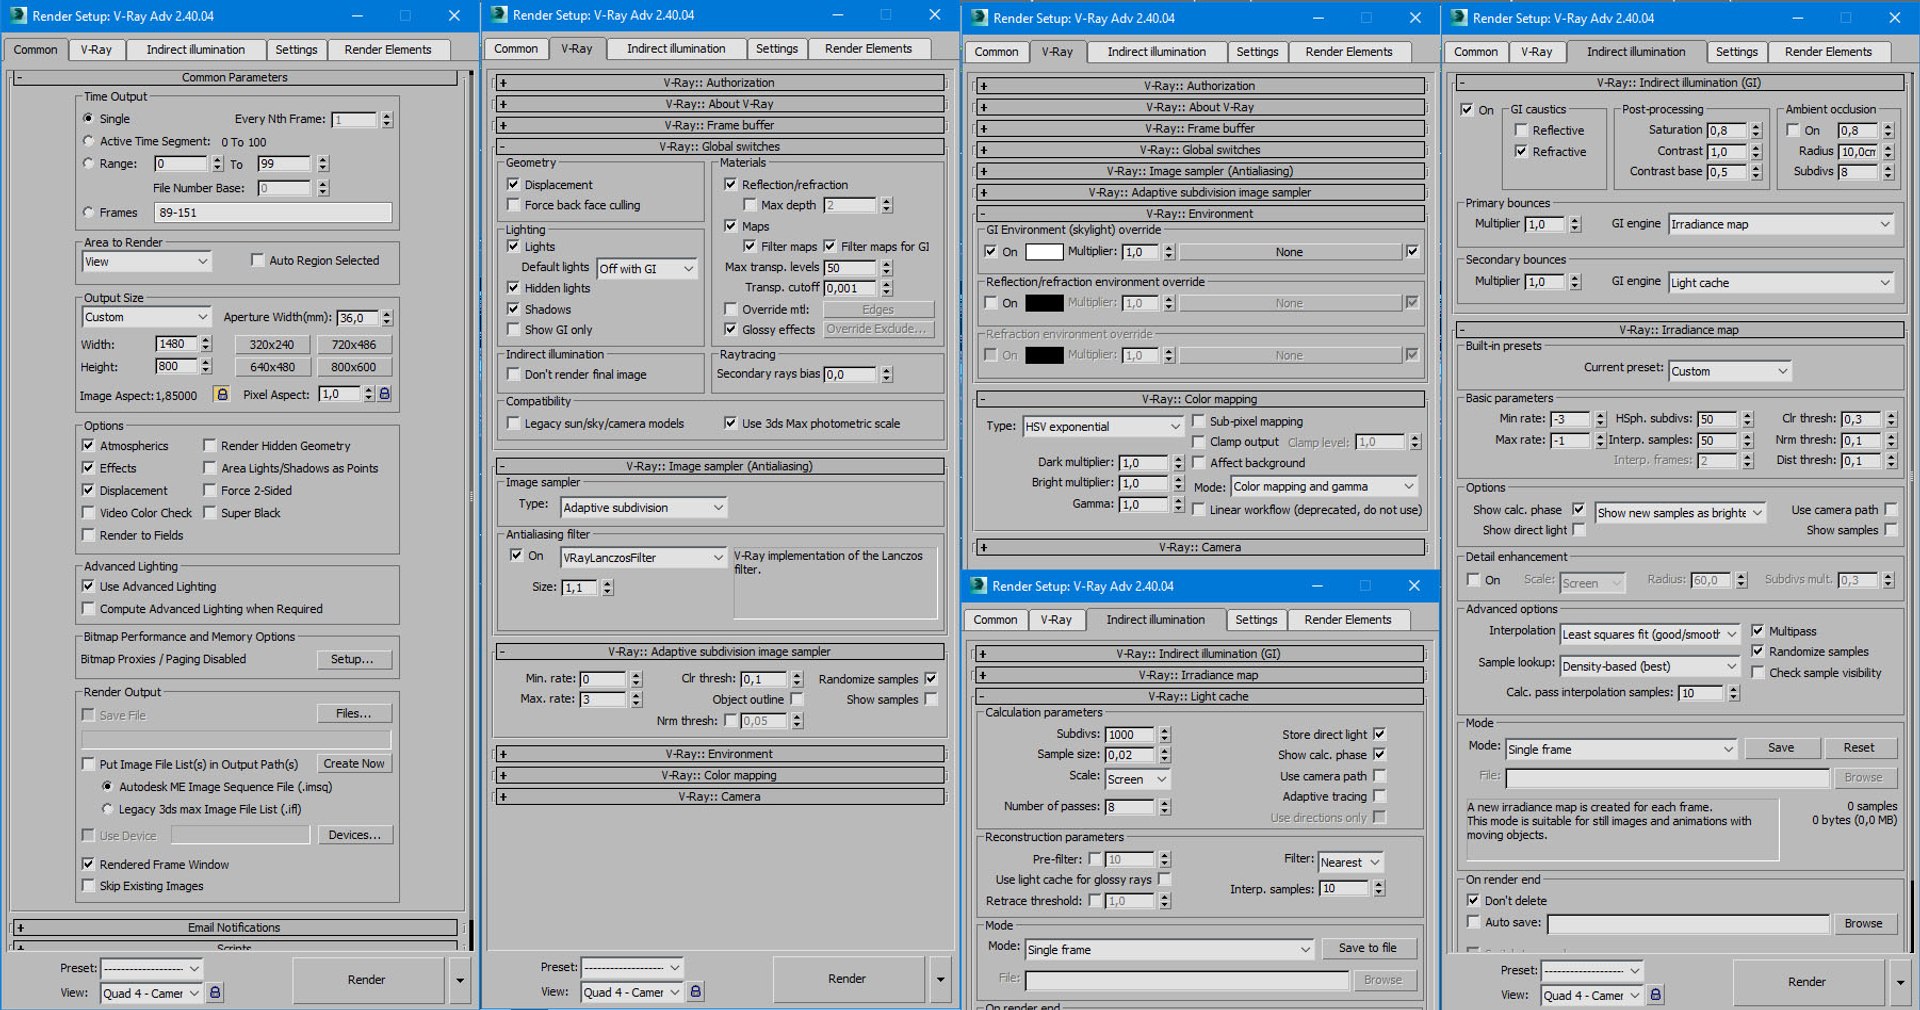Collapse the expanded V-Ray:: Global switches rollout
1920x1010 pixels.
tap(719, 146)
